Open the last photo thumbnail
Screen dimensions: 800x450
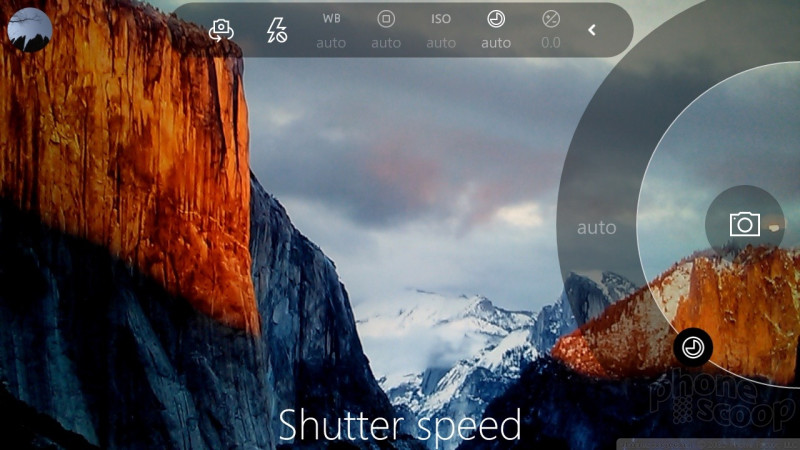[30, 30]
